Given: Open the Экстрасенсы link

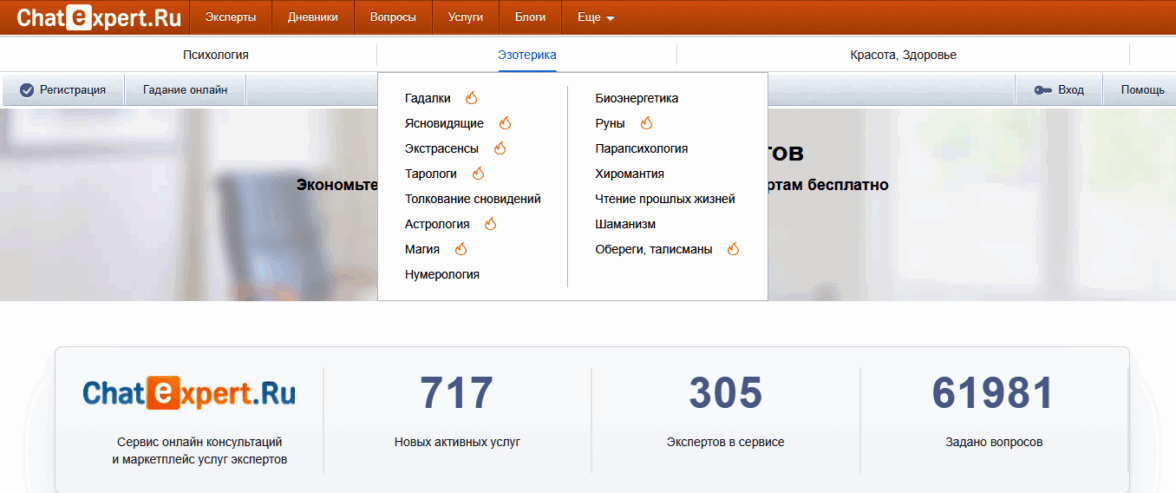Looking at the screenshot, I should point(442,149).
